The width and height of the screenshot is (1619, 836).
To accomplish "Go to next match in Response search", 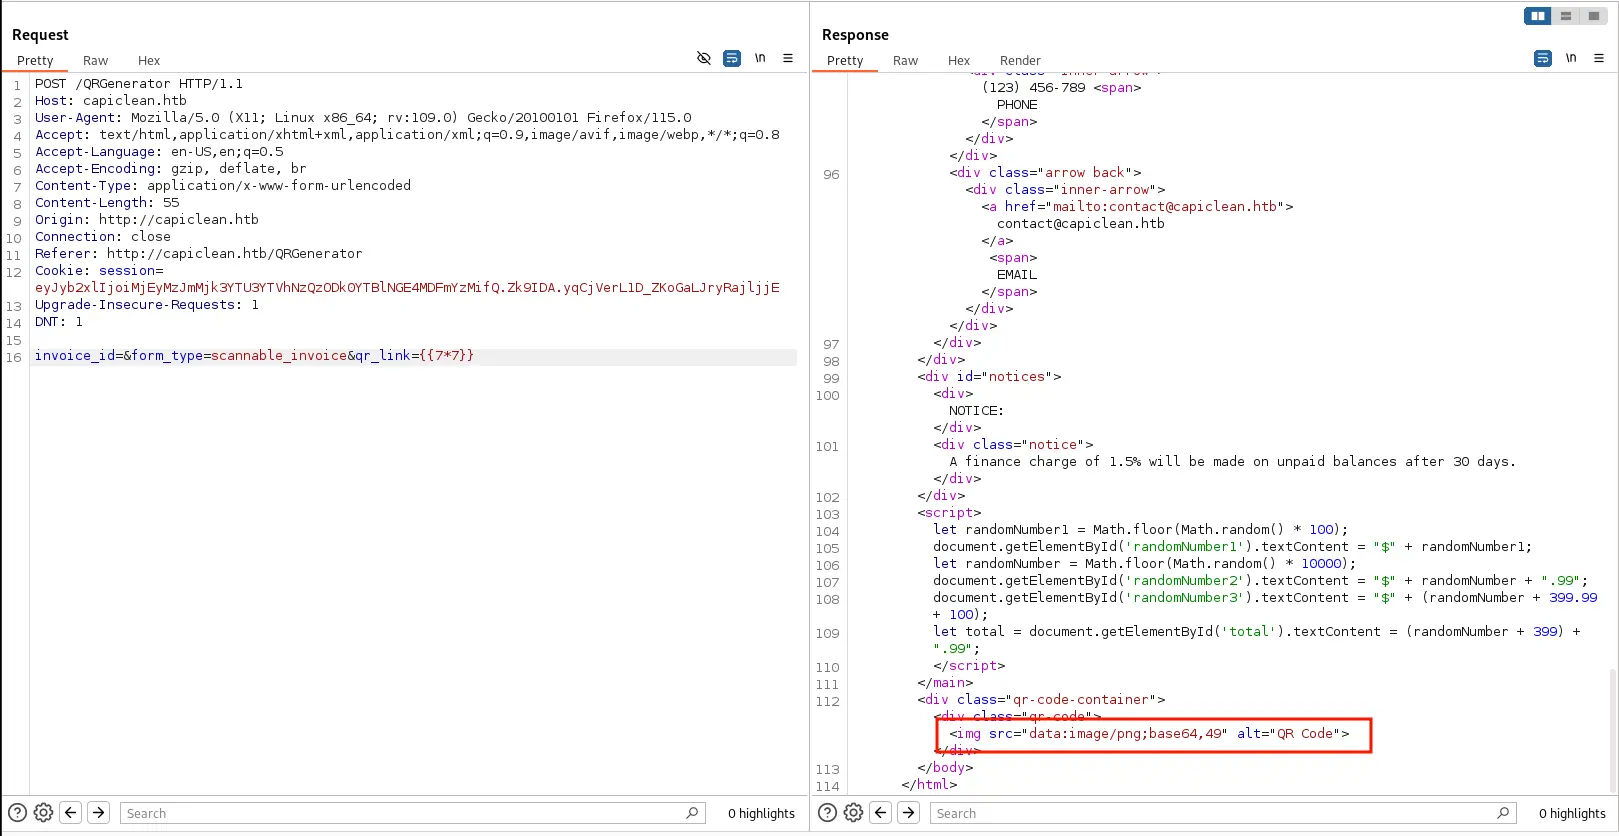I will (x=908, y=813).
